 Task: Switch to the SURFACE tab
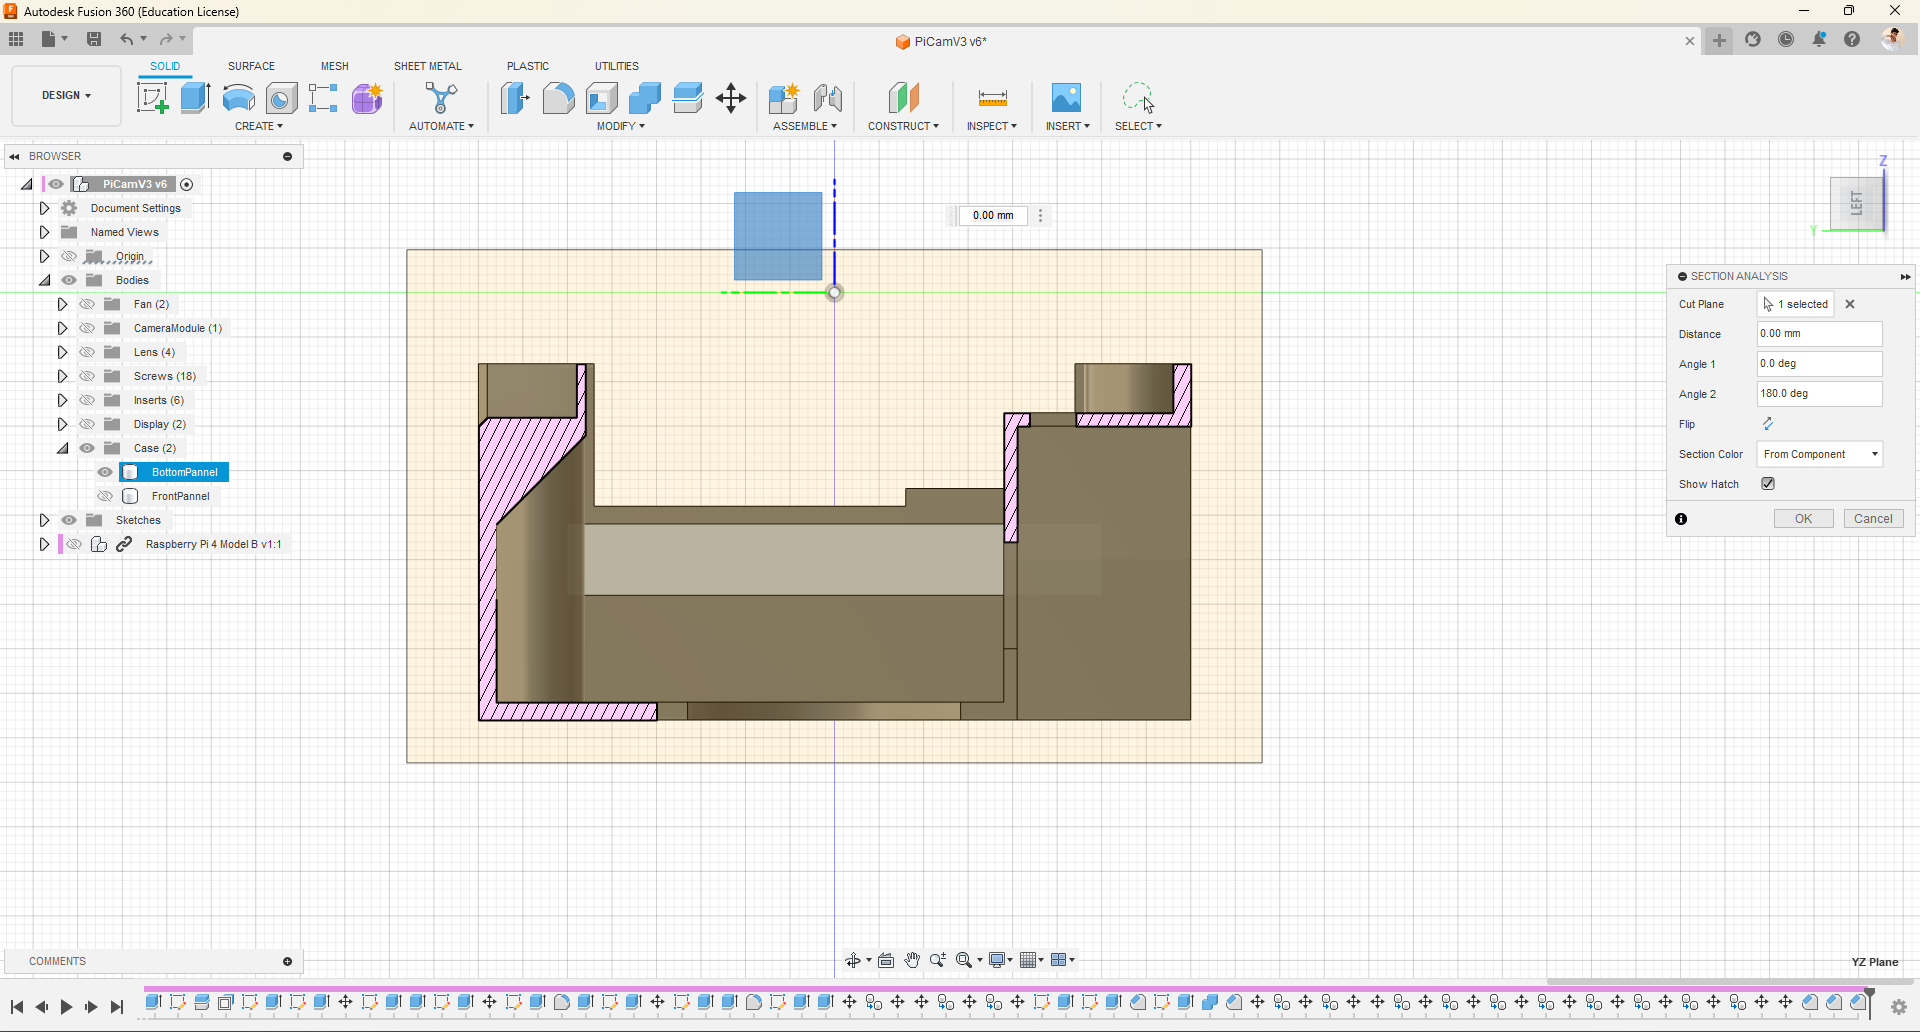(251, 66)
